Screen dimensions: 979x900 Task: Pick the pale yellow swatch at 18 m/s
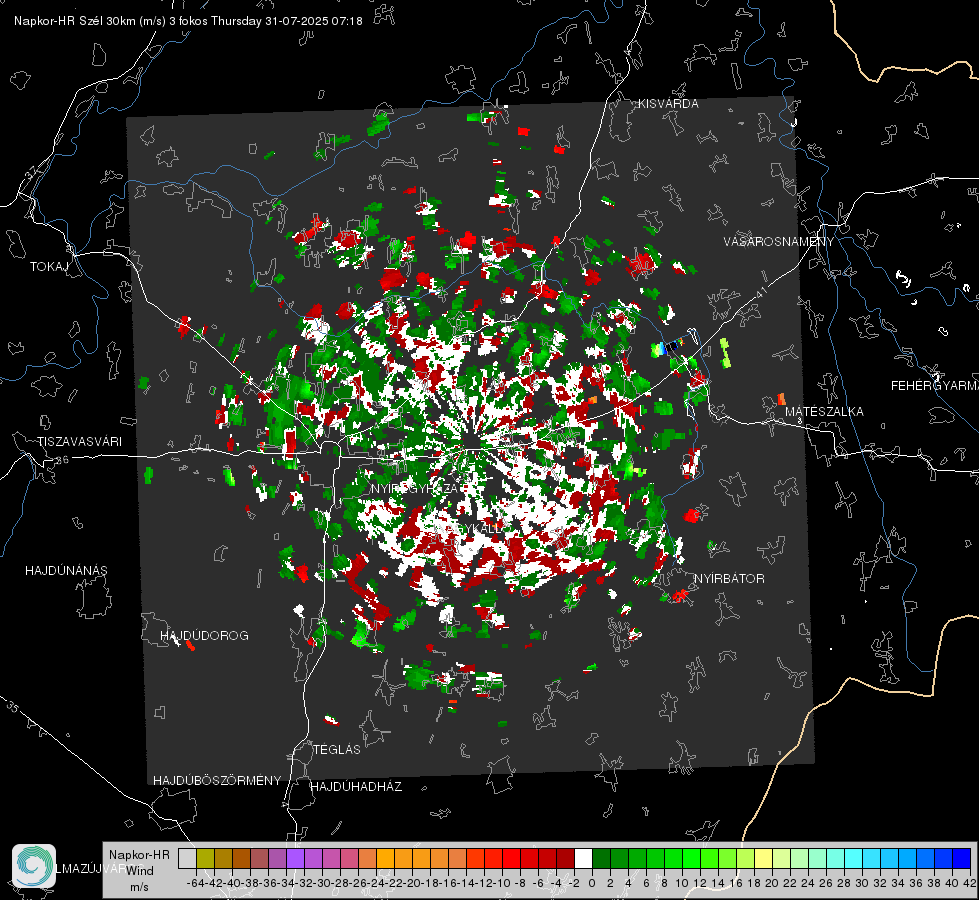pos(763,858)
